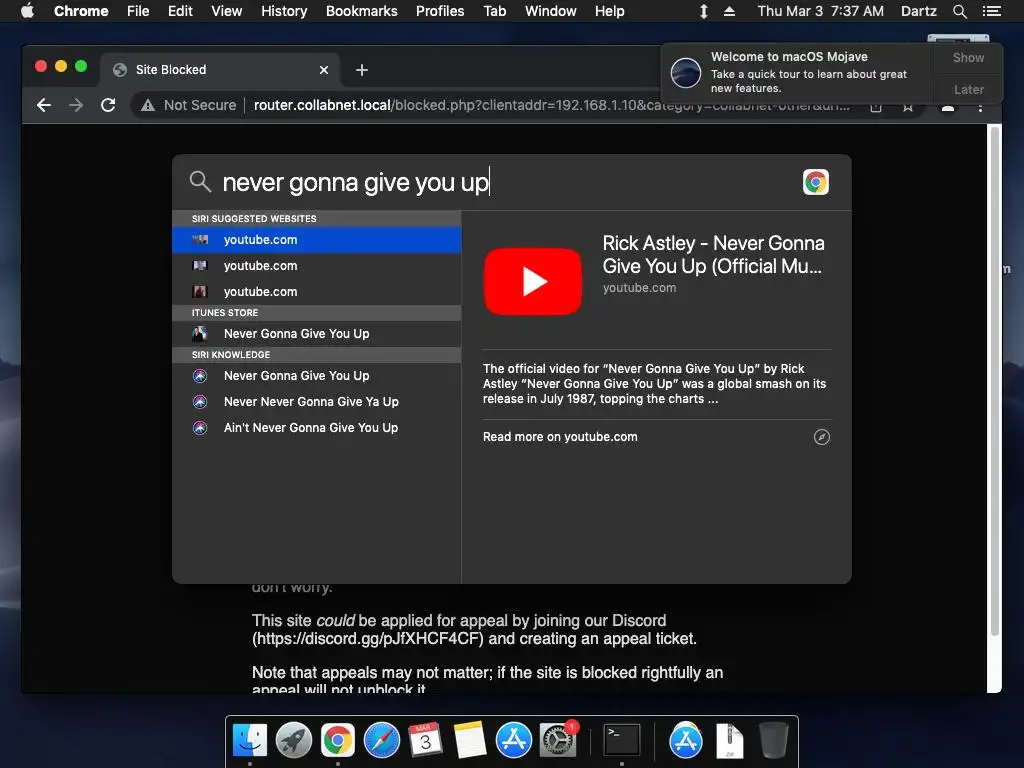Open Notes from the Dock
Image resolution: width=1024 pixels, height=768 pixels.
pyautogui.click(x=469, y=741)
